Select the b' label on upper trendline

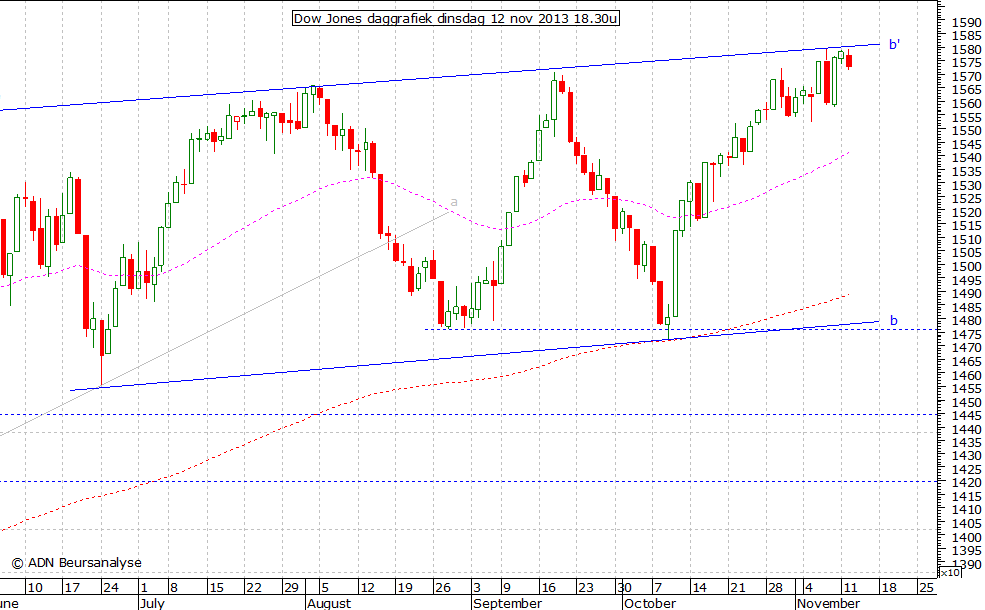click(895, 44)
